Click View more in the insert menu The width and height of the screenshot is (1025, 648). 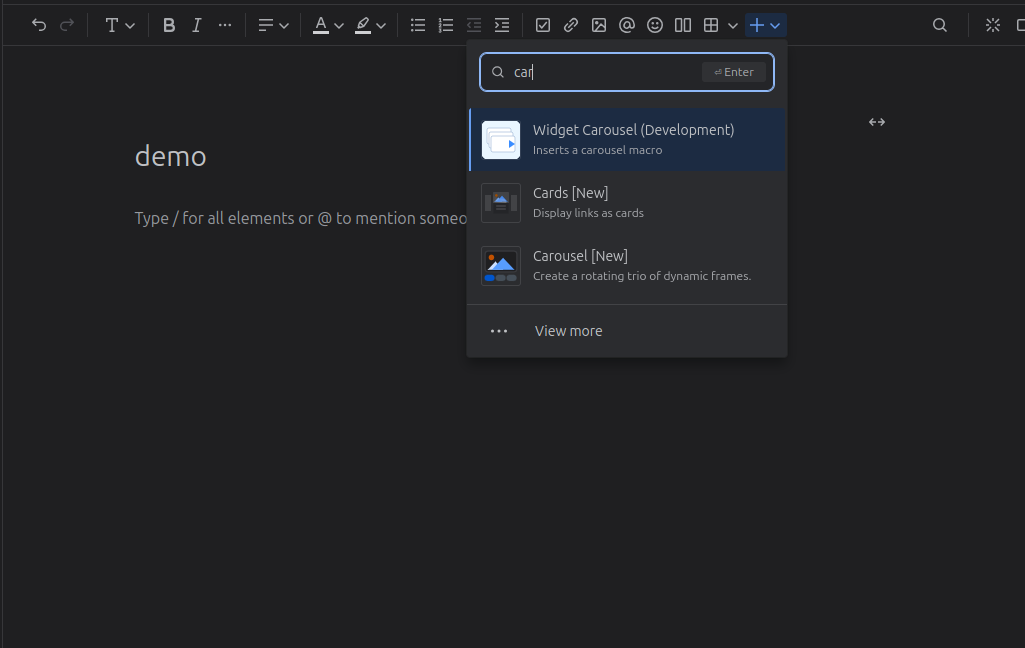pyautogui.click(x=628, y=331)
